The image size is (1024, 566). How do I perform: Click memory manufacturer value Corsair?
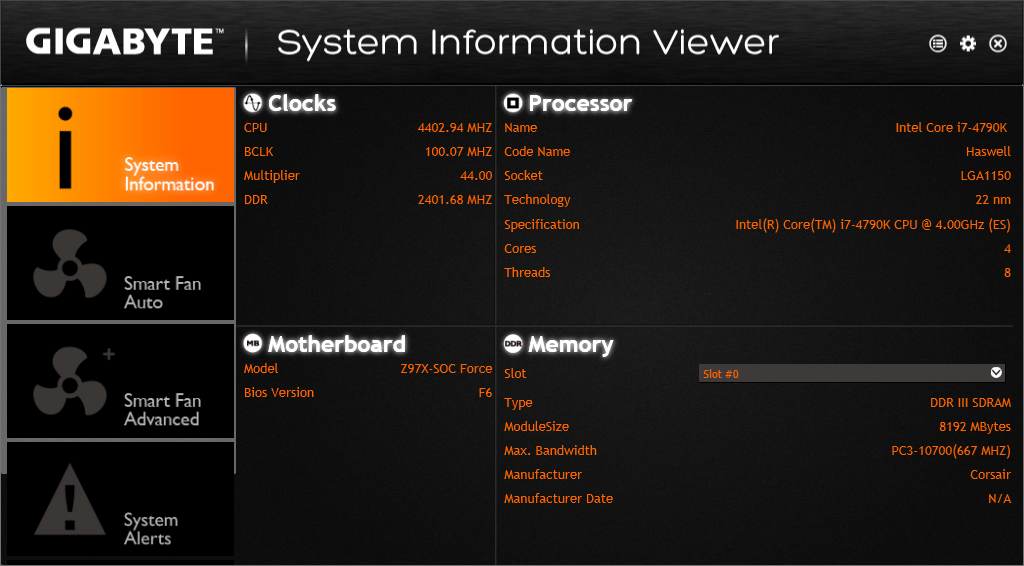point(990,475)
